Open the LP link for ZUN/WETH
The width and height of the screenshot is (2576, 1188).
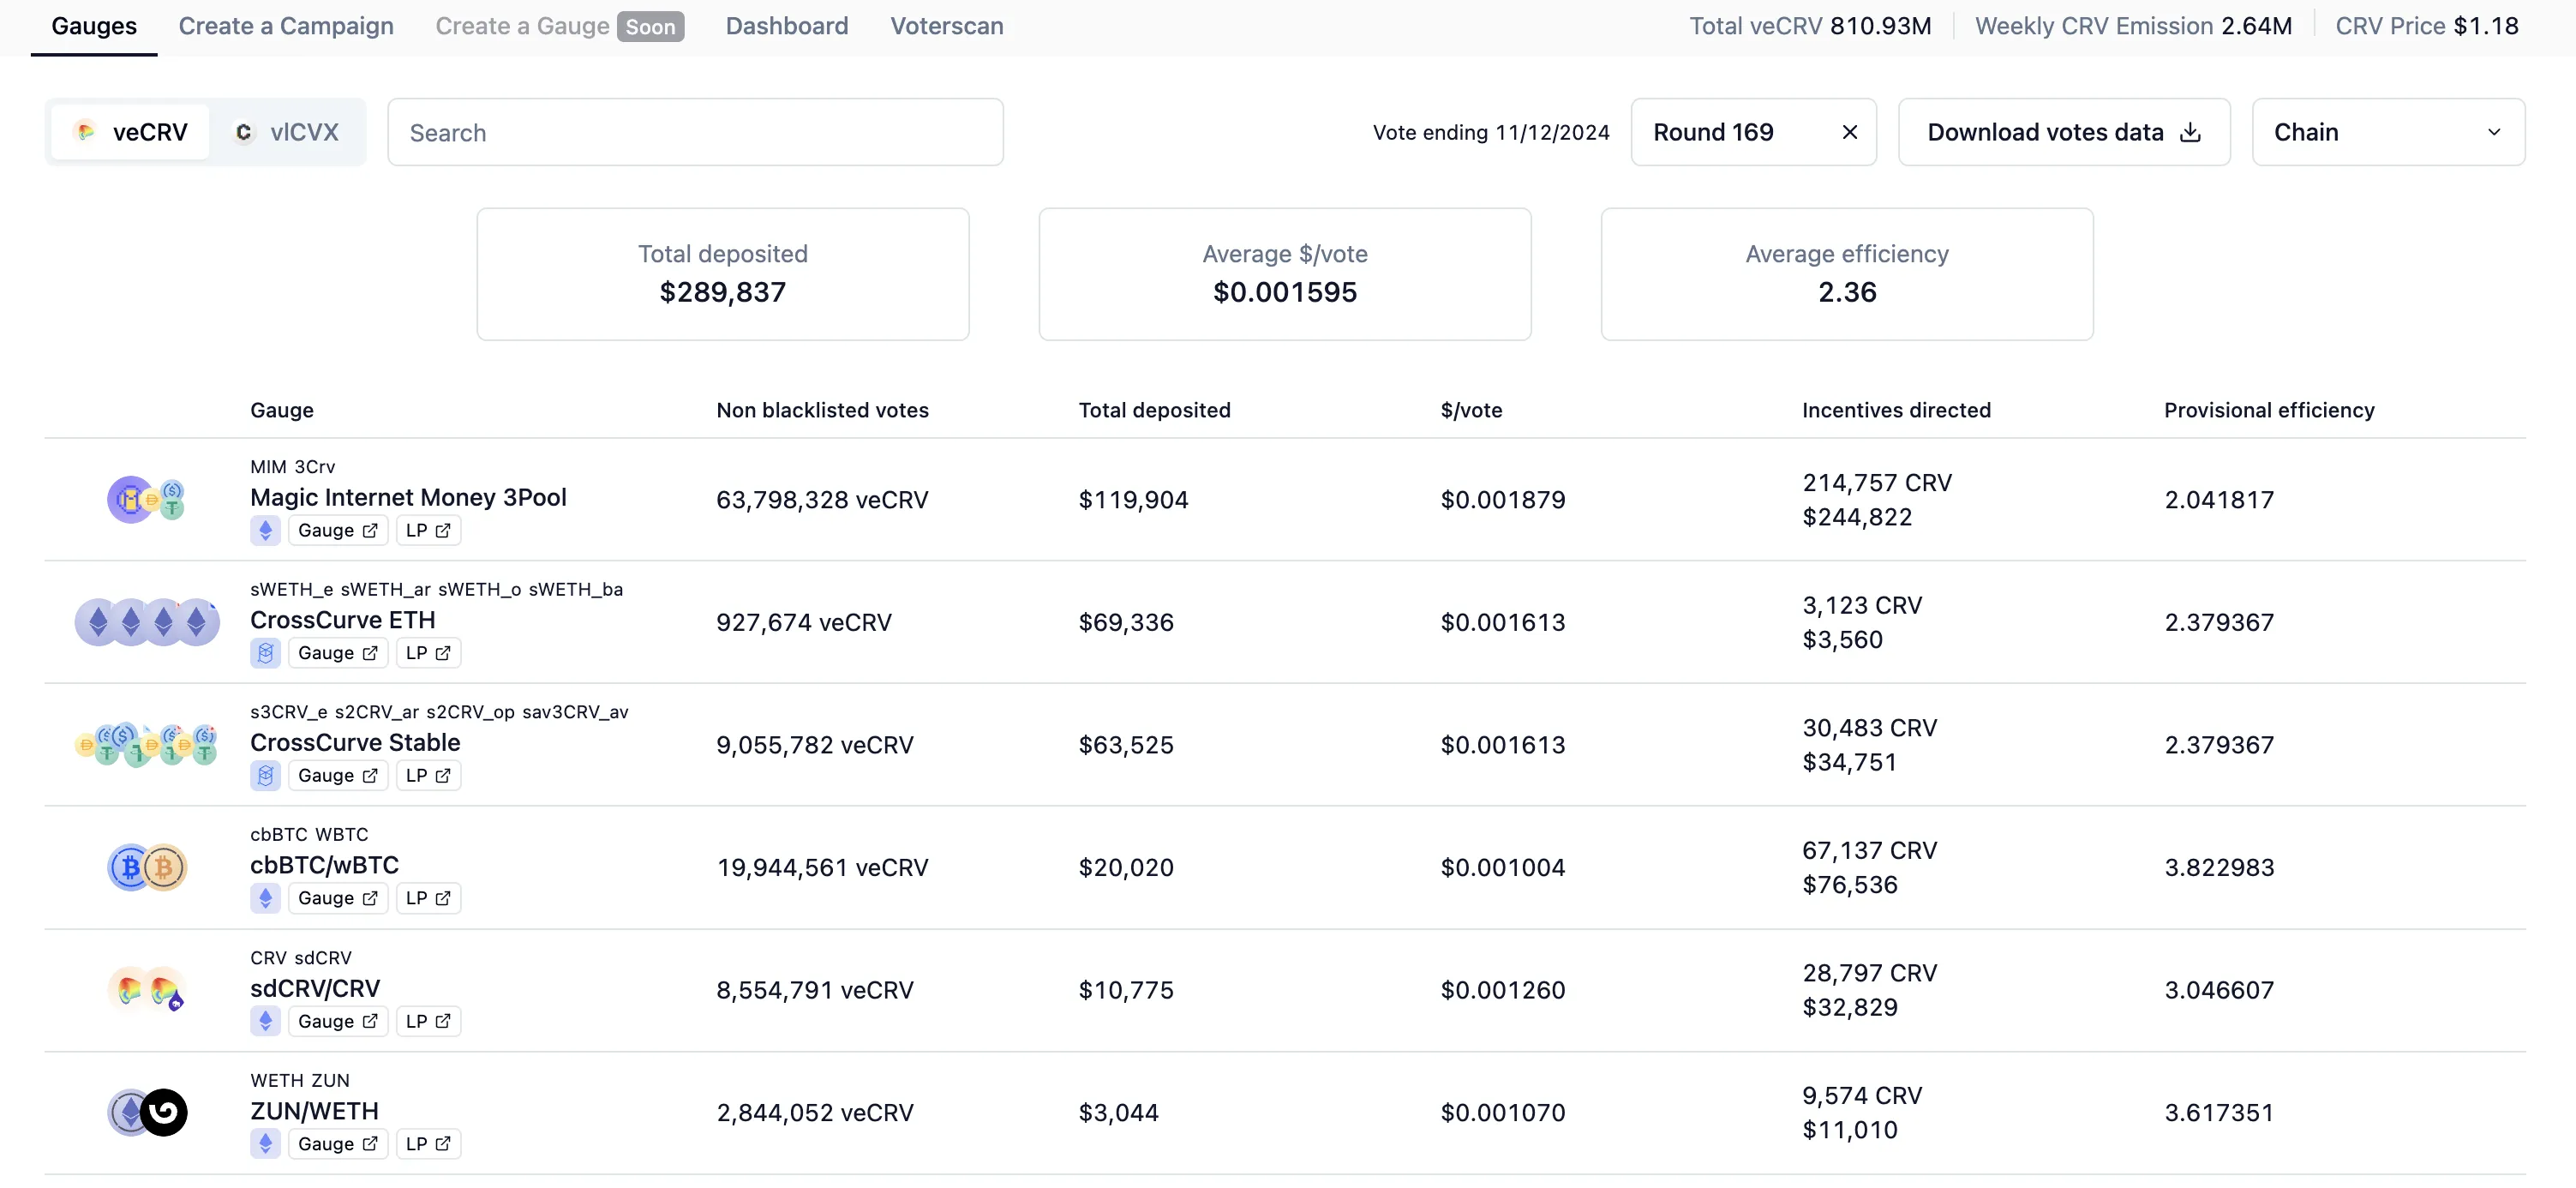(x=428, y=1144)
